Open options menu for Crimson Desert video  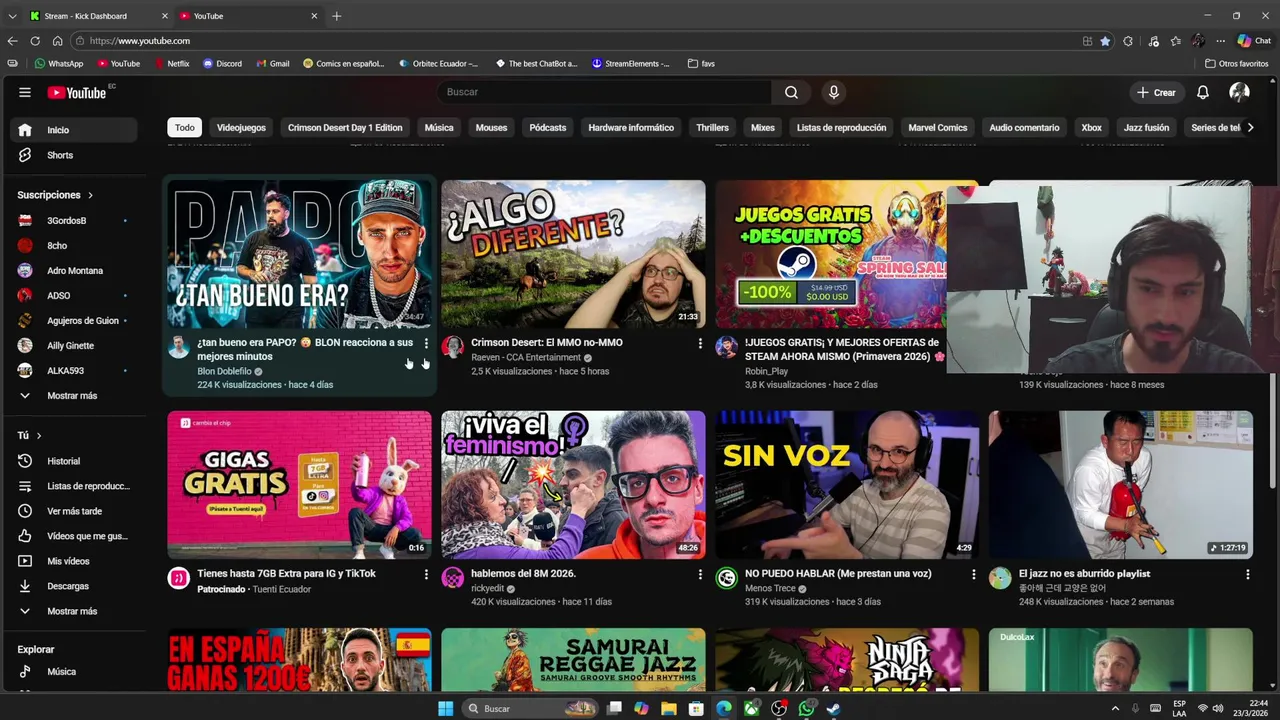(700, 343)
